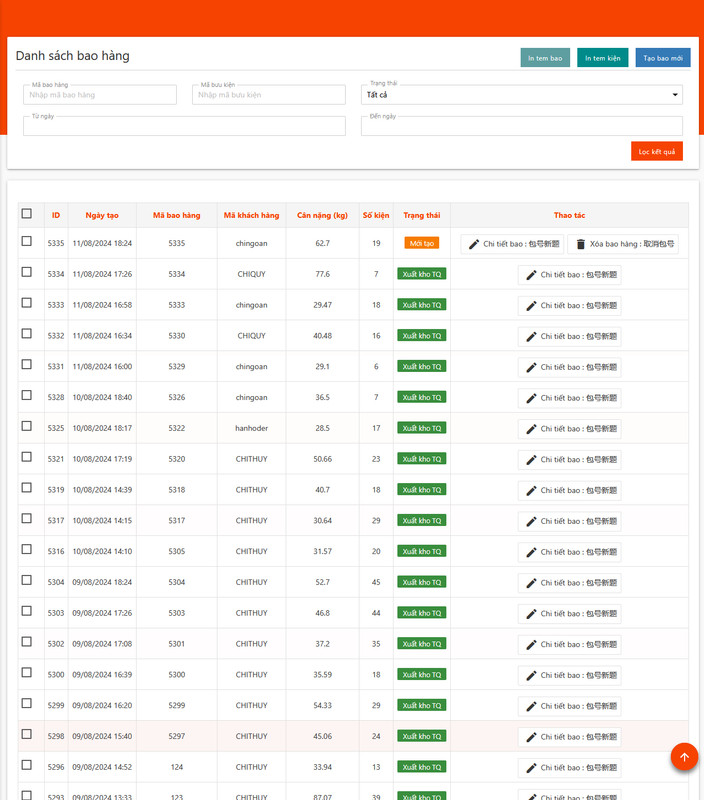The width and height of the screenshot is (704, 800).
Task: Click the Mới tạo status badge
Action: pos(421,243)
